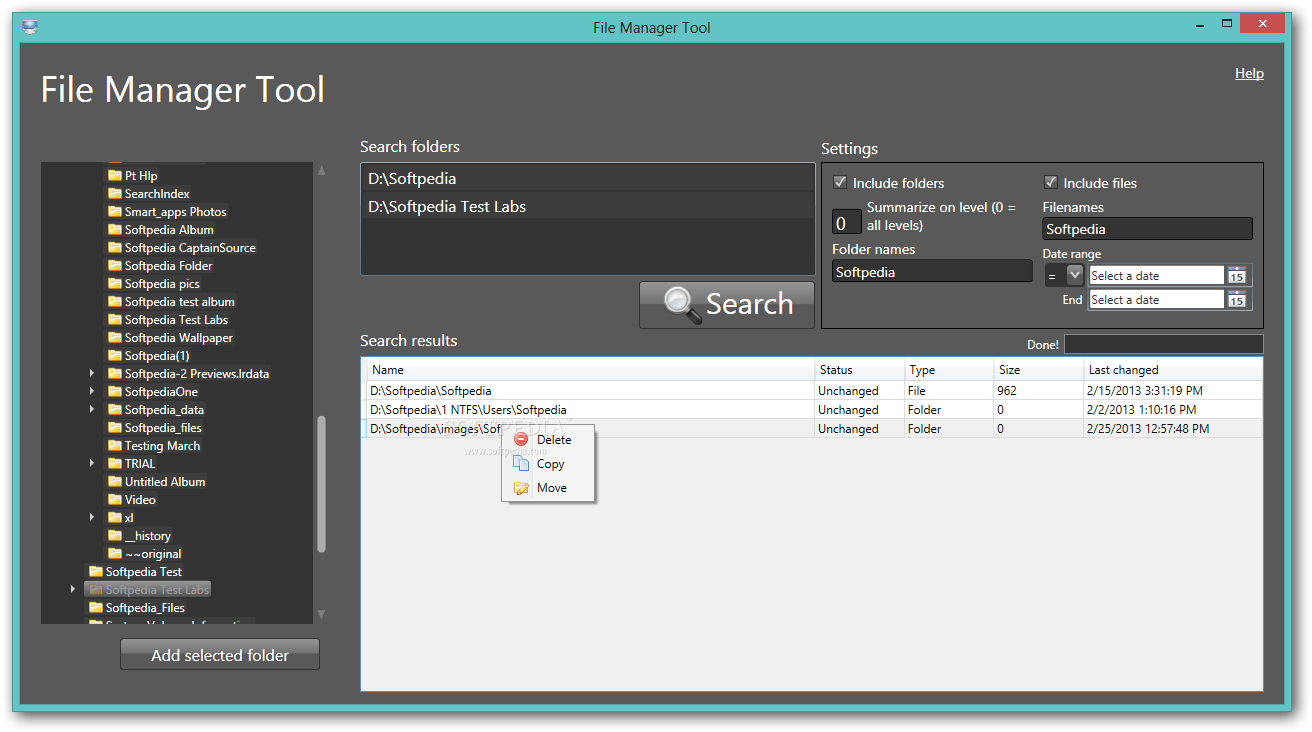Click the End date Select a date field
Screen dimensions: 1312x732
(x=1156, y=300)
